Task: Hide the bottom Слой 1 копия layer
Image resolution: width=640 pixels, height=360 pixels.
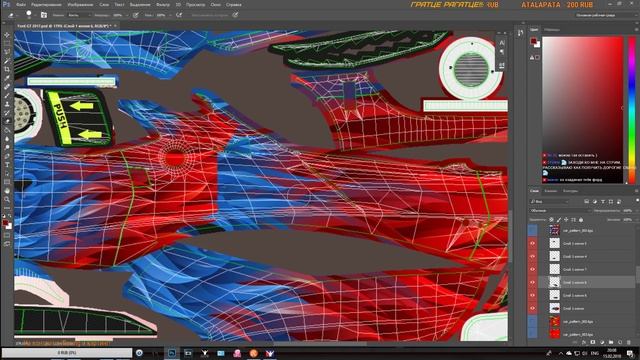Action: [532, 308]
